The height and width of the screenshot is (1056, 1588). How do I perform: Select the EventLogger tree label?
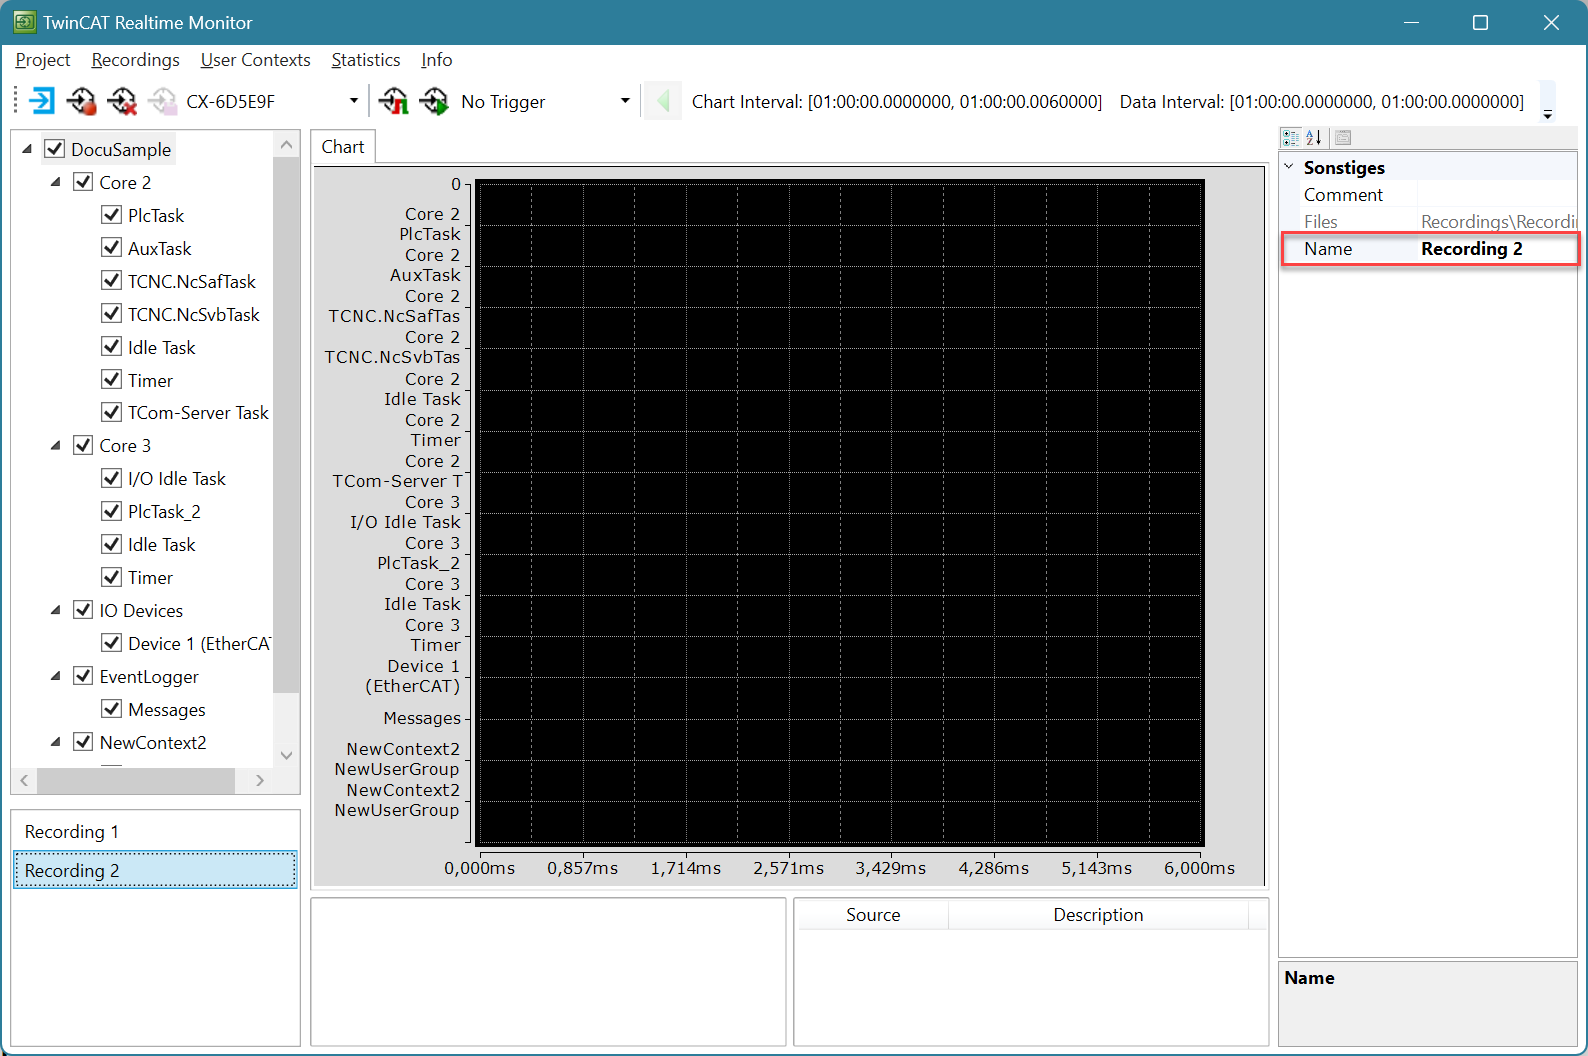click(x=149, y=676)
